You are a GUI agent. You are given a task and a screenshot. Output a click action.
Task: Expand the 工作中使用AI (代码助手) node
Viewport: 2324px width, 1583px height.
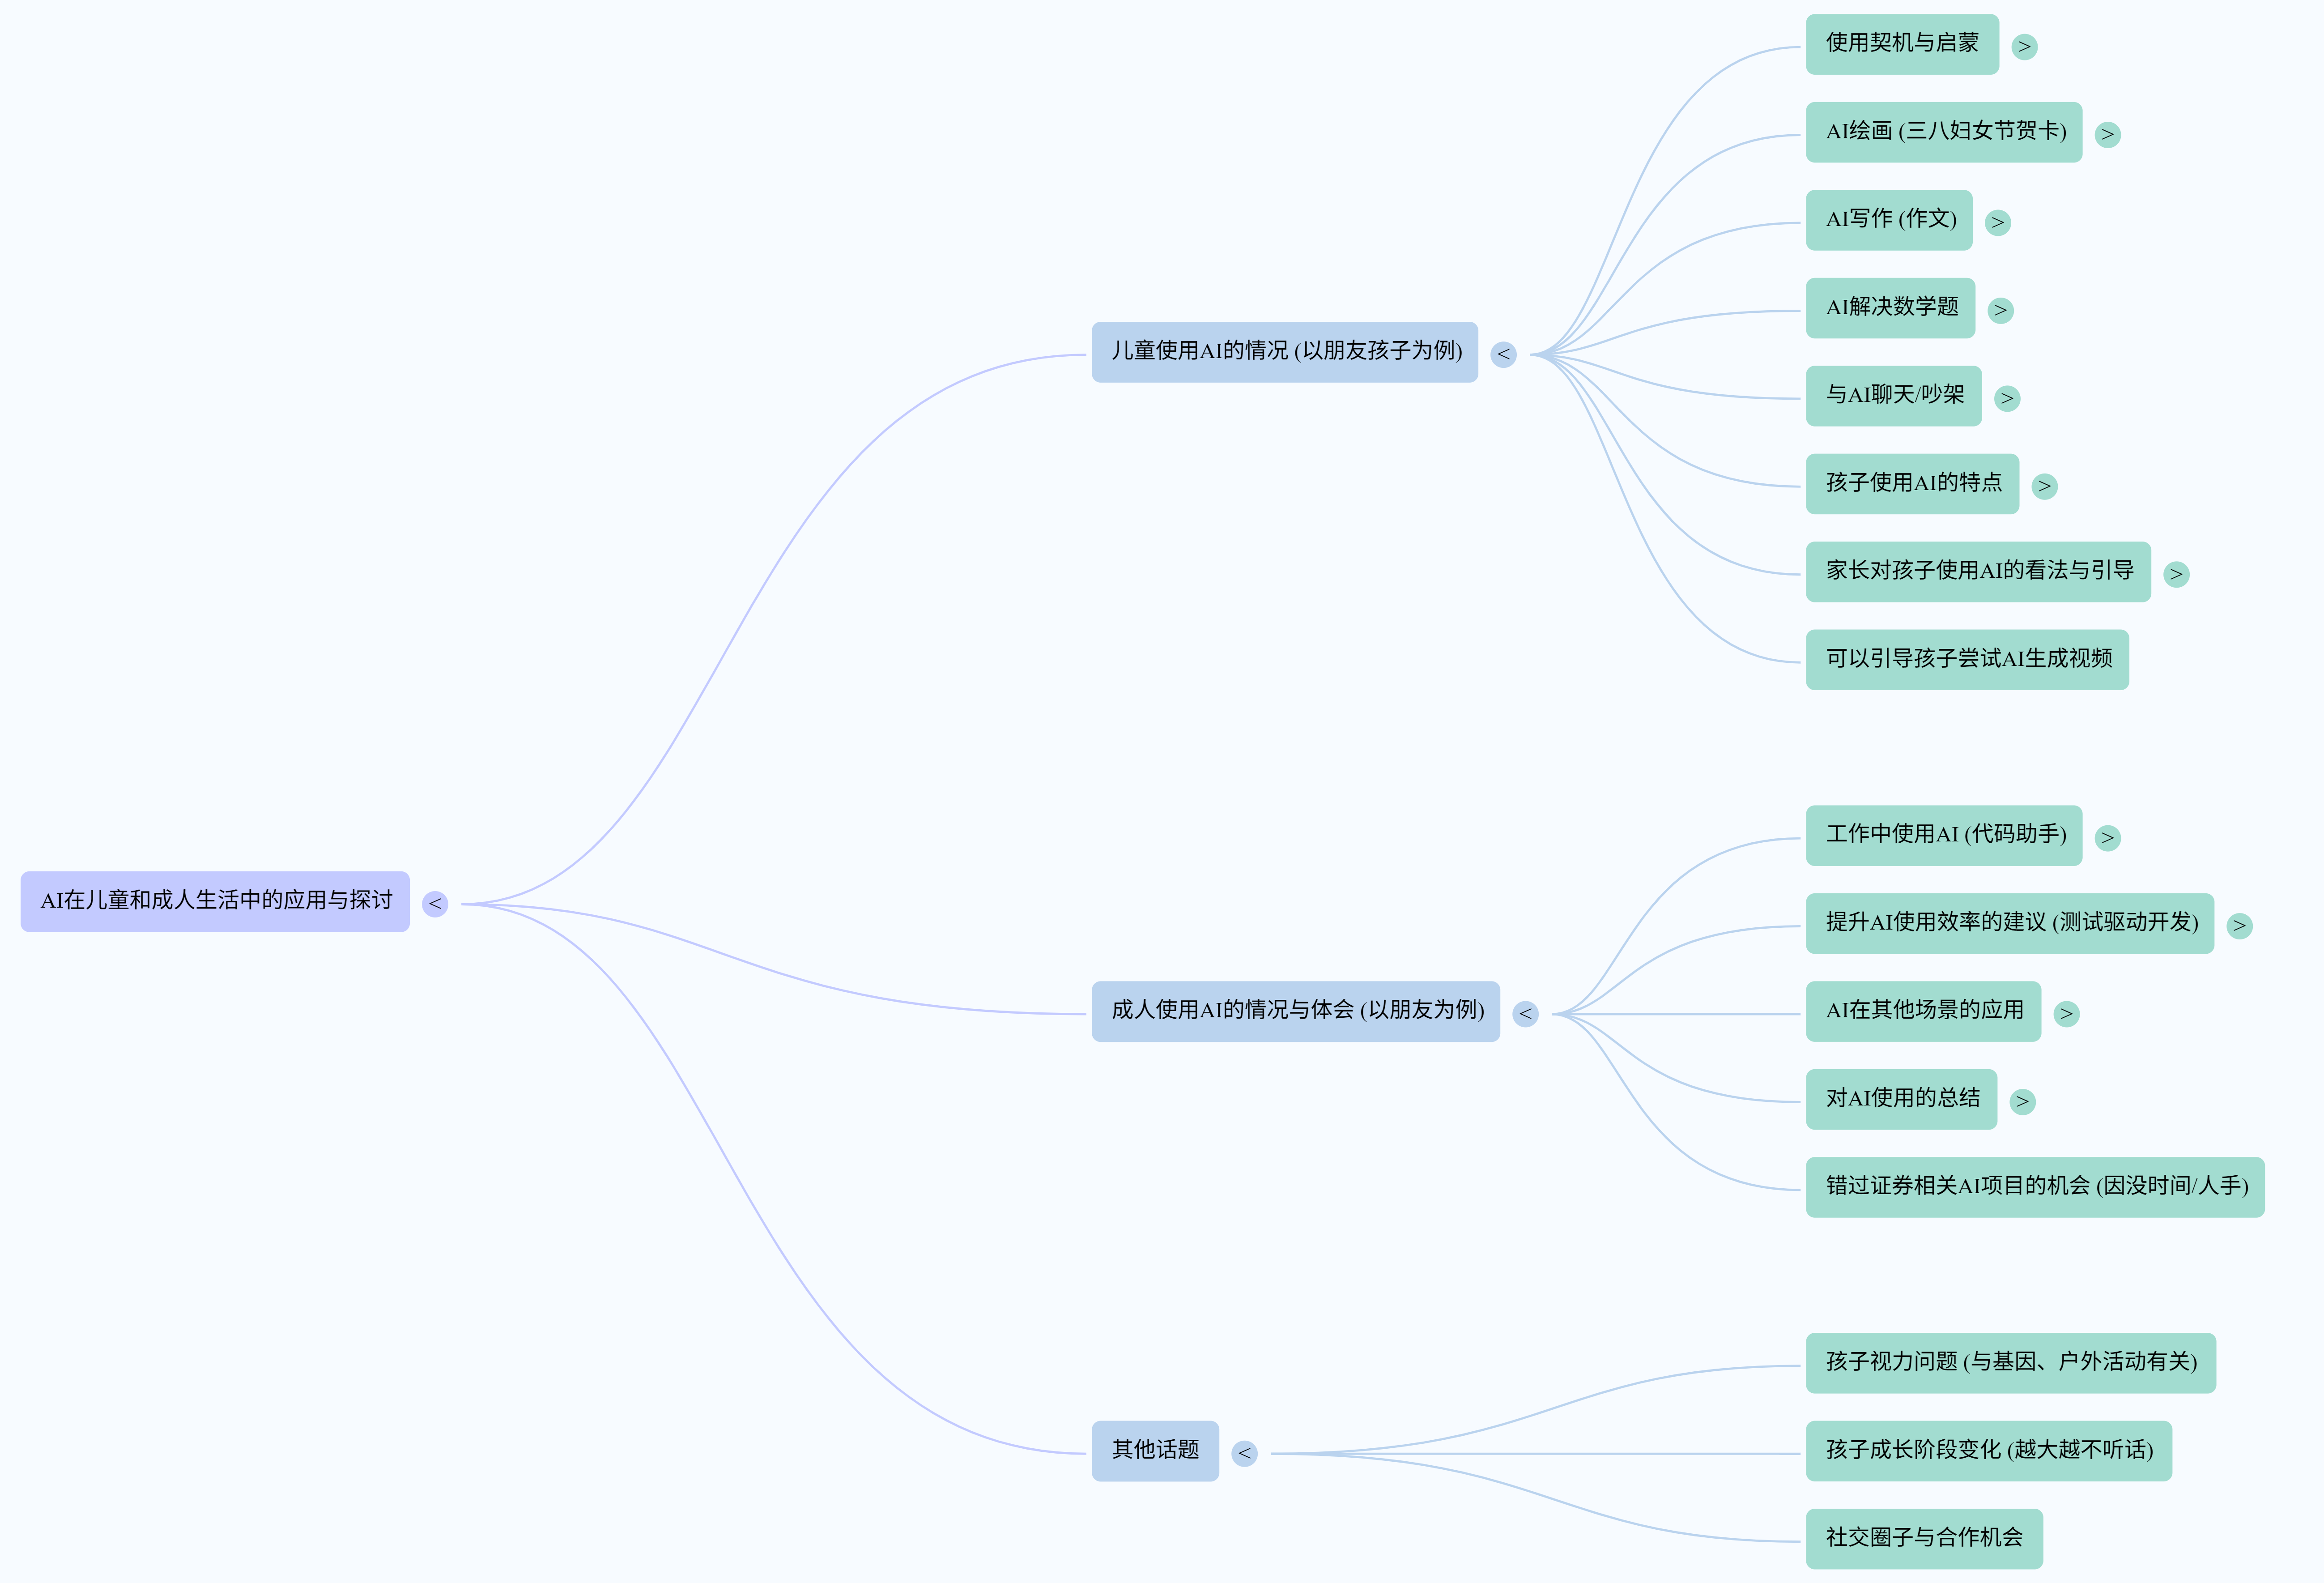click(x=2107, y=838)
